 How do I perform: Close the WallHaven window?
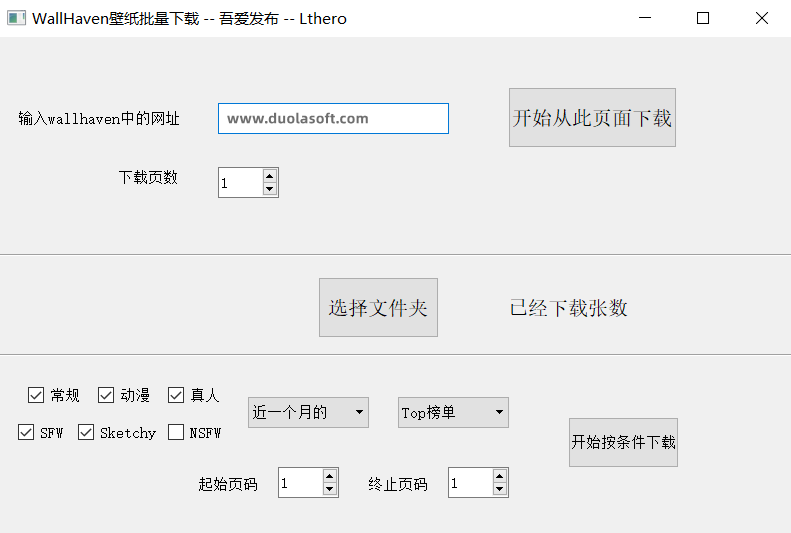762,18
